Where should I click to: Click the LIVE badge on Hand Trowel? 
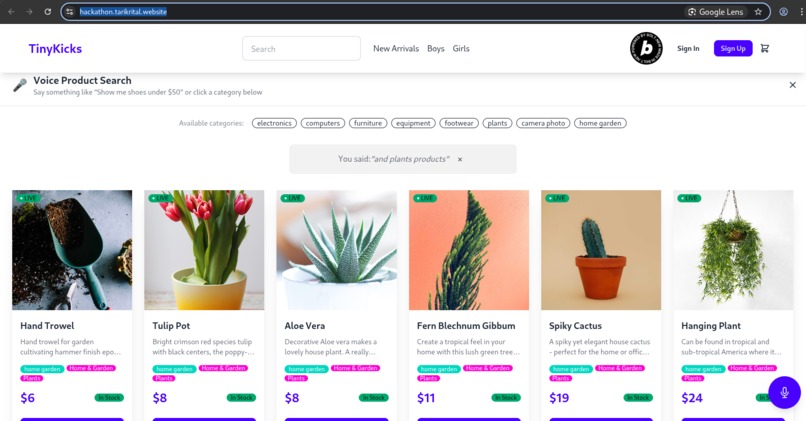tap(28, 198)
